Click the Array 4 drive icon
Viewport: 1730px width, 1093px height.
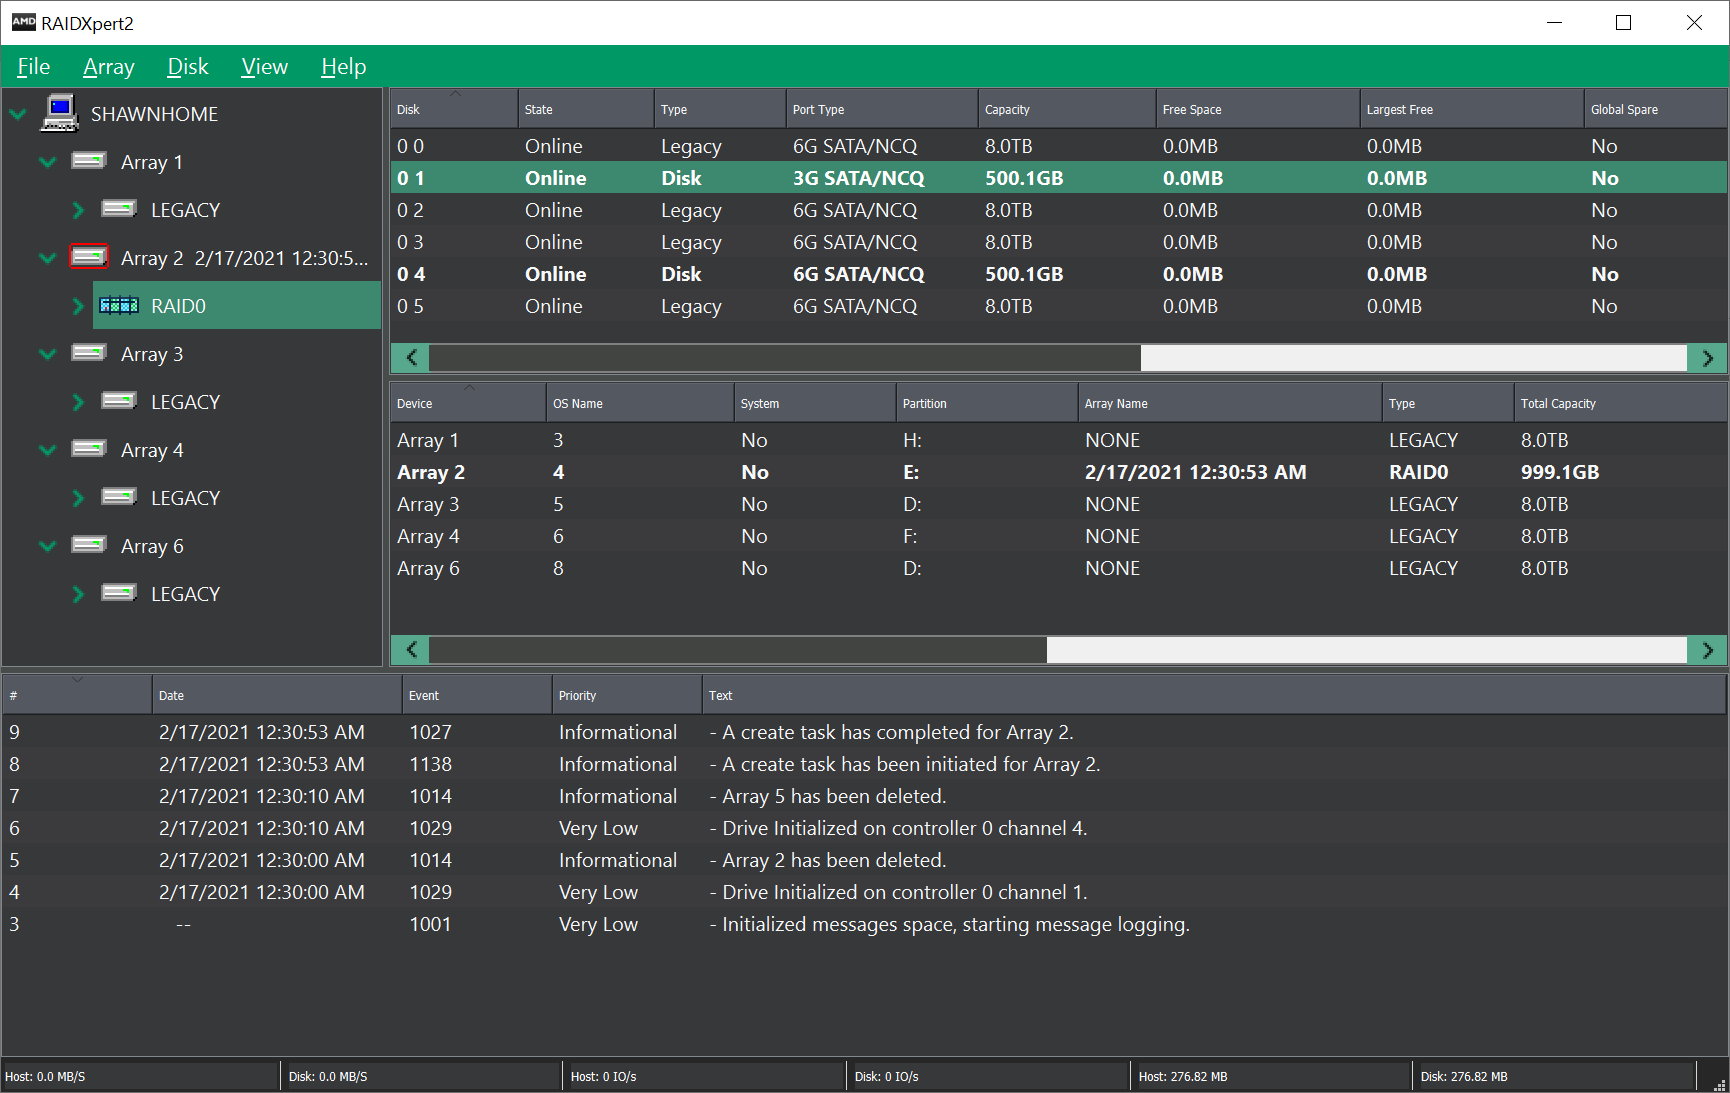click(89, 449)
